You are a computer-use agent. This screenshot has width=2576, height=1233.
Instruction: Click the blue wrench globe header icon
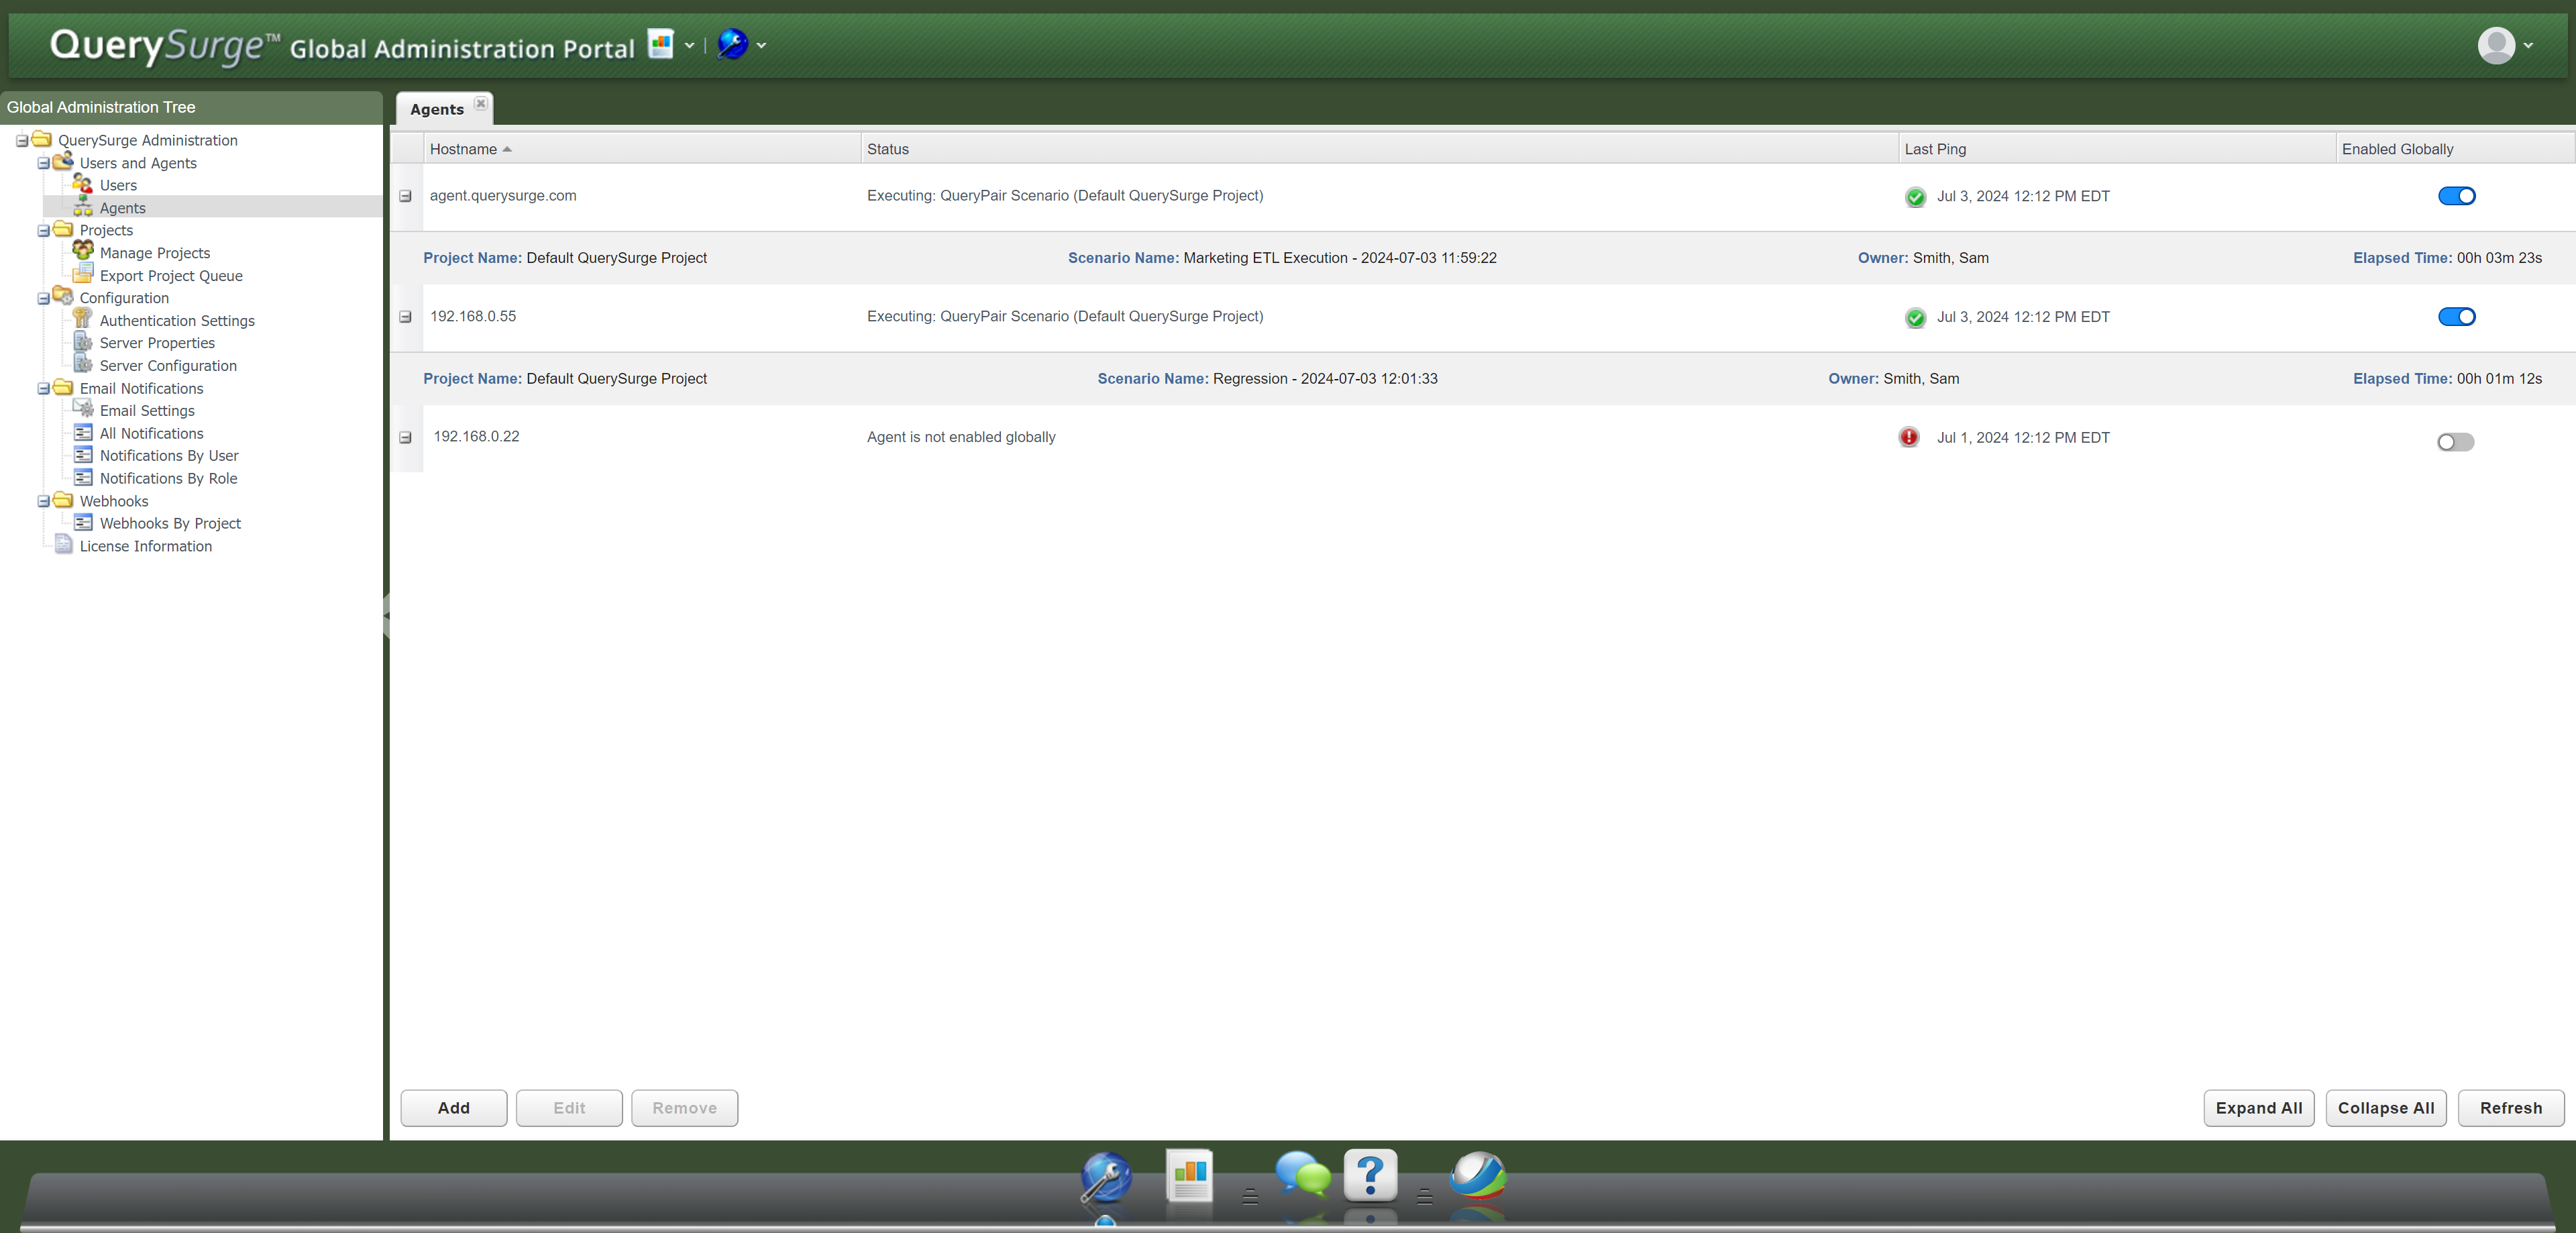(x=733, y=44)
